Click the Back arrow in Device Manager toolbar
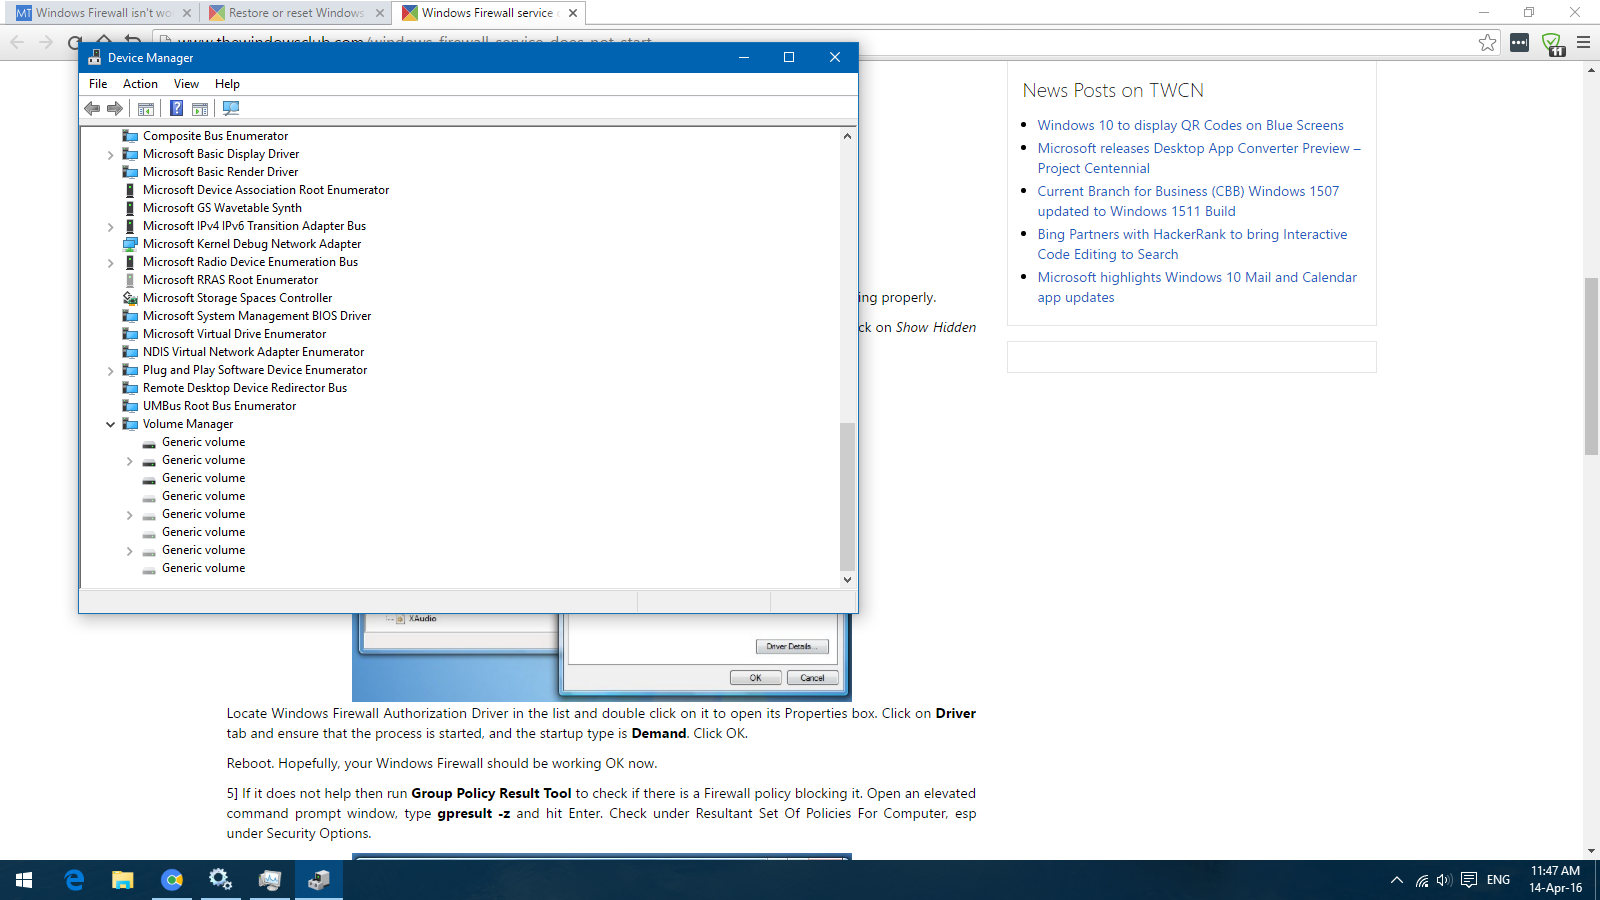The height and width of the screenshot is (900, 1600). 92,108
